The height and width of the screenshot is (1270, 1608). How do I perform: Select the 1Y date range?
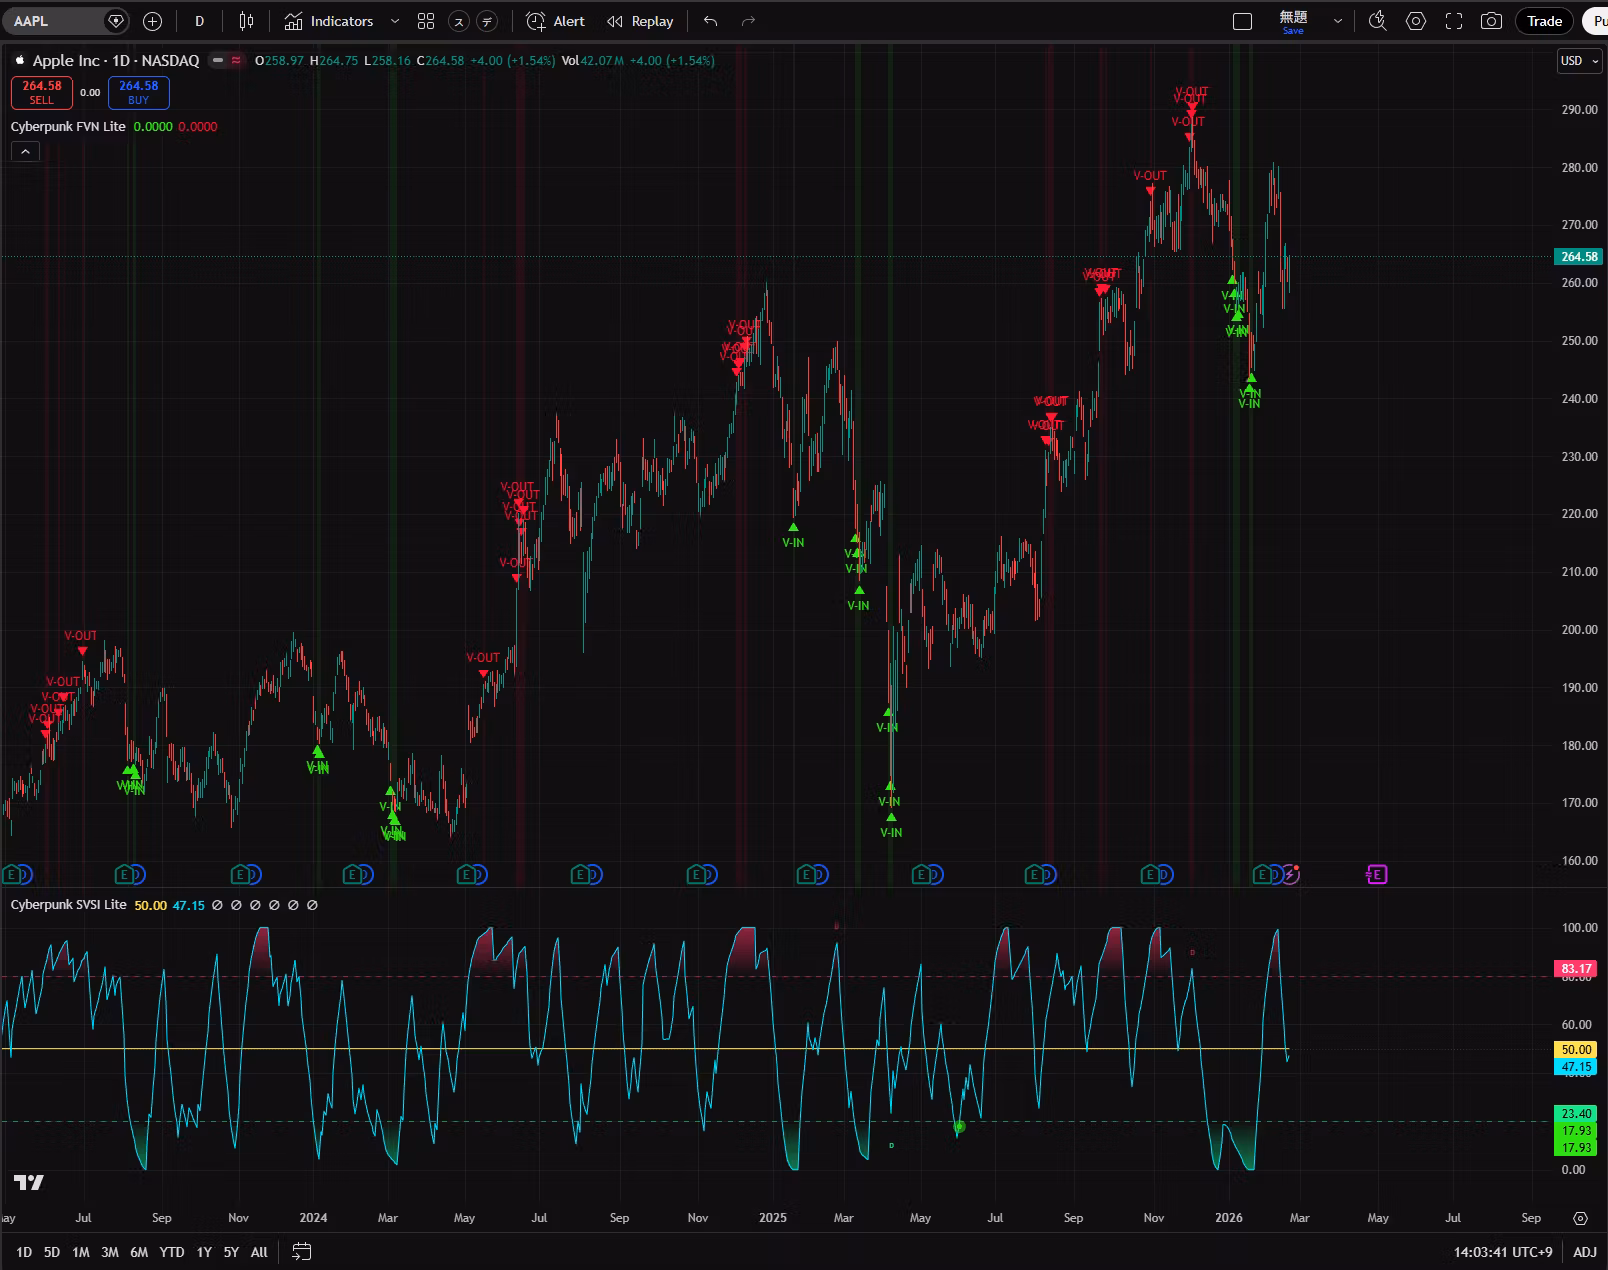[204, 1252]
